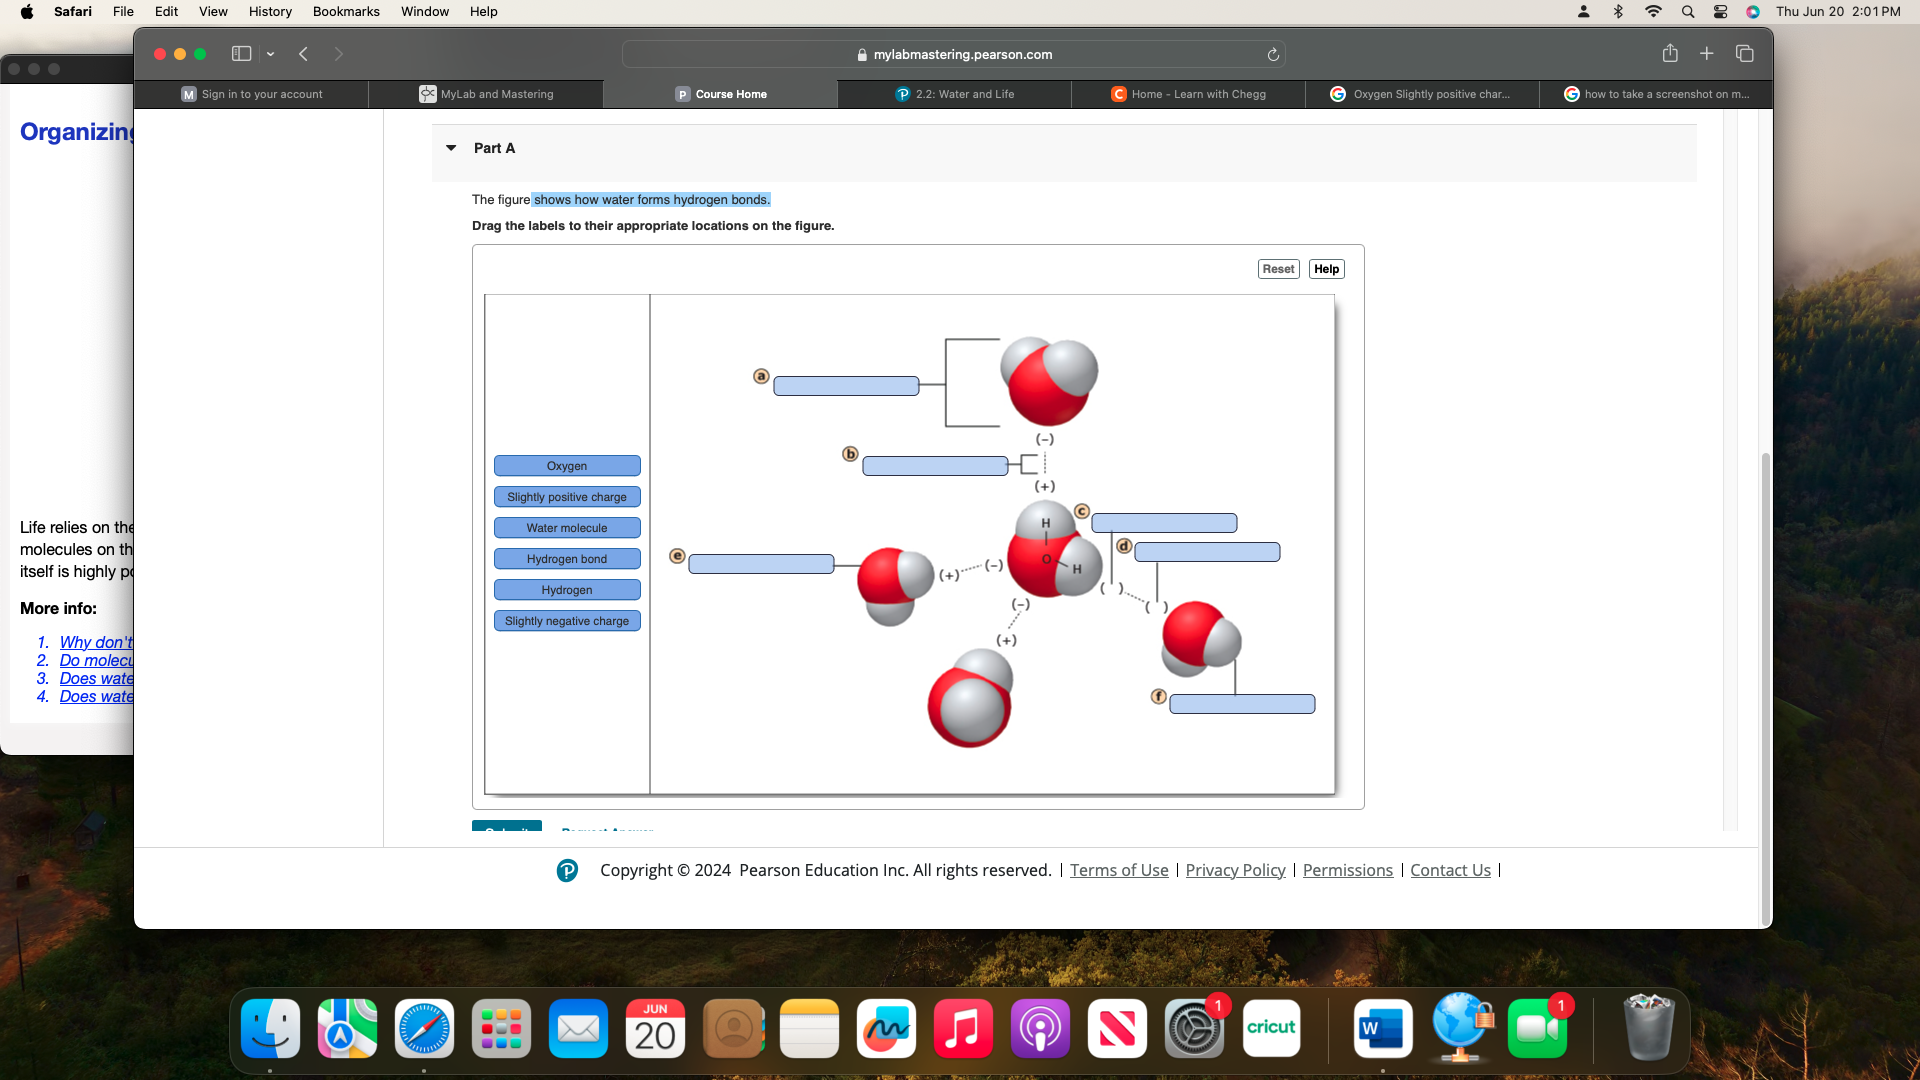Launch Cricut from the Dock
This screenshot has height=1080, width=1920.
click(x=1271, y=1027)
